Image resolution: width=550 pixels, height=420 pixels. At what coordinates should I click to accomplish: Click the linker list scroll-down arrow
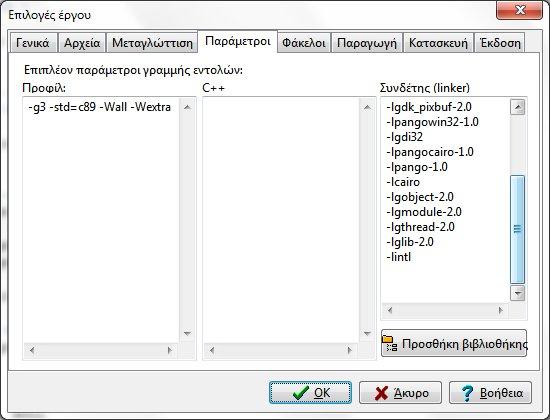pyautogui.click(x=518, y=293)
